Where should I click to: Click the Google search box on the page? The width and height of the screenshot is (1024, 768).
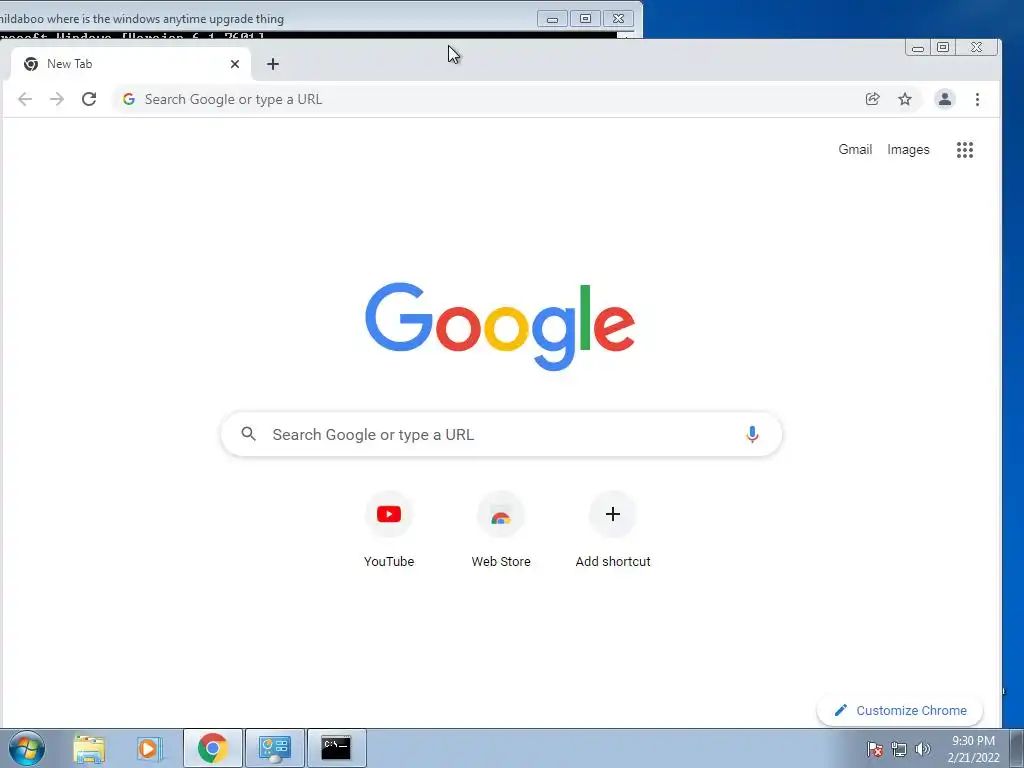click(501, 434)
